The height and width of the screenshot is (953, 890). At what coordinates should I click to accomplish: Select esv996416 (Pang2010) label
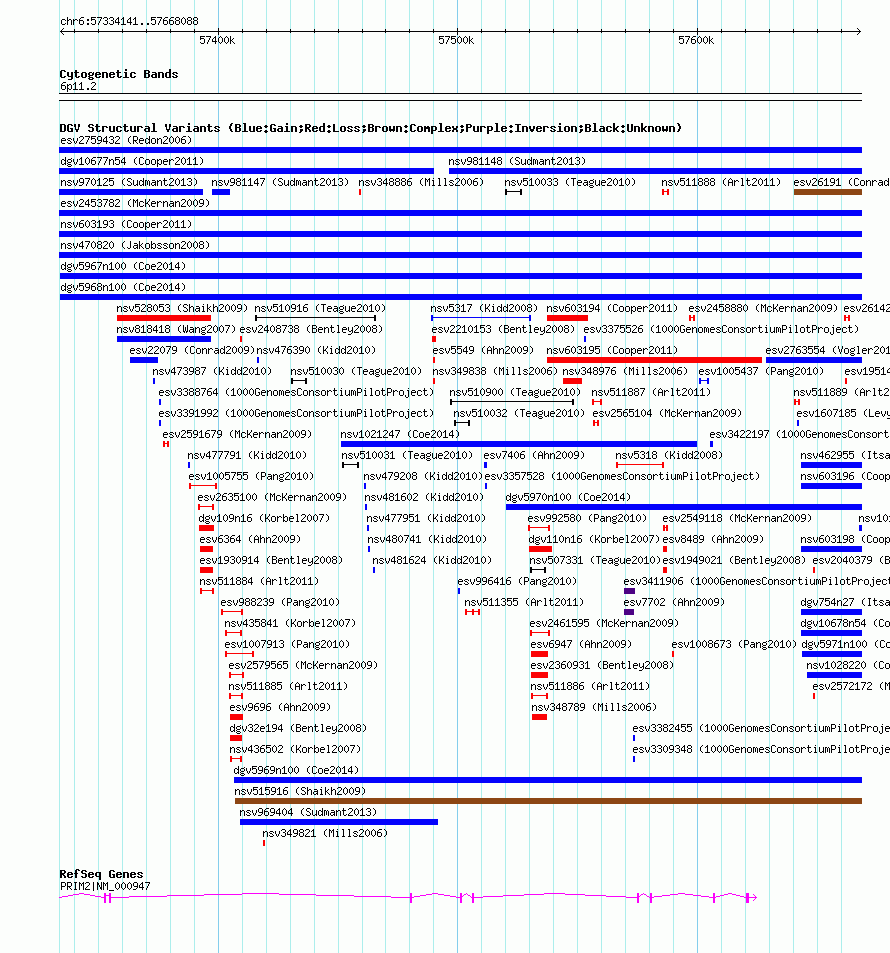click(517, 582)
